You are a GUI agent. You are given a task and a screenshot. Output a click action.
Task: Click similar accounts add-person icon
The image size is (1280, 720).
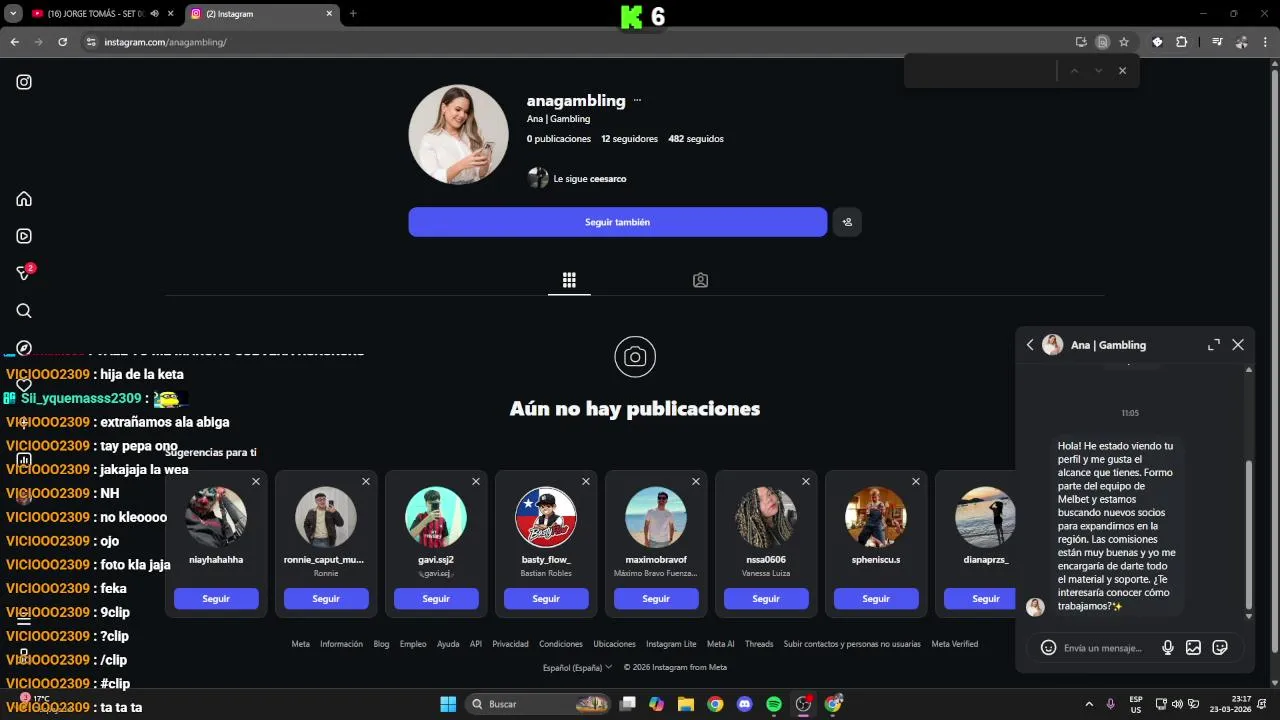pyautogui.click(x=847, y=222)
